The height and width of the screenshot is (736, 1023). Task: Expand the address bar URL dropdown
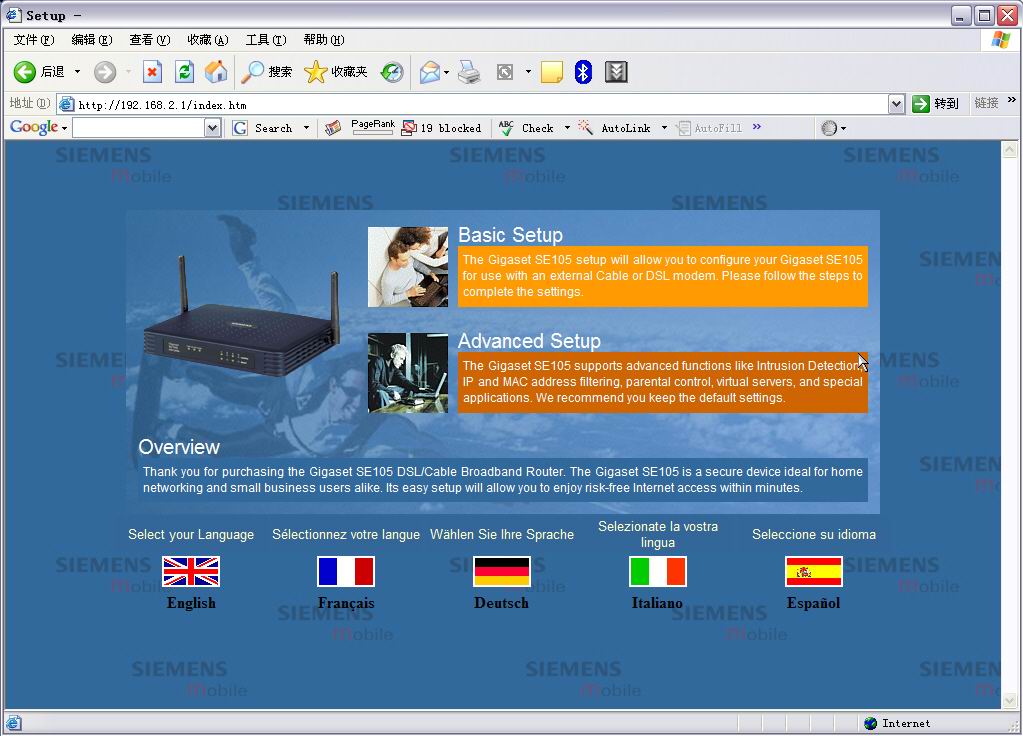pos(896,104)
